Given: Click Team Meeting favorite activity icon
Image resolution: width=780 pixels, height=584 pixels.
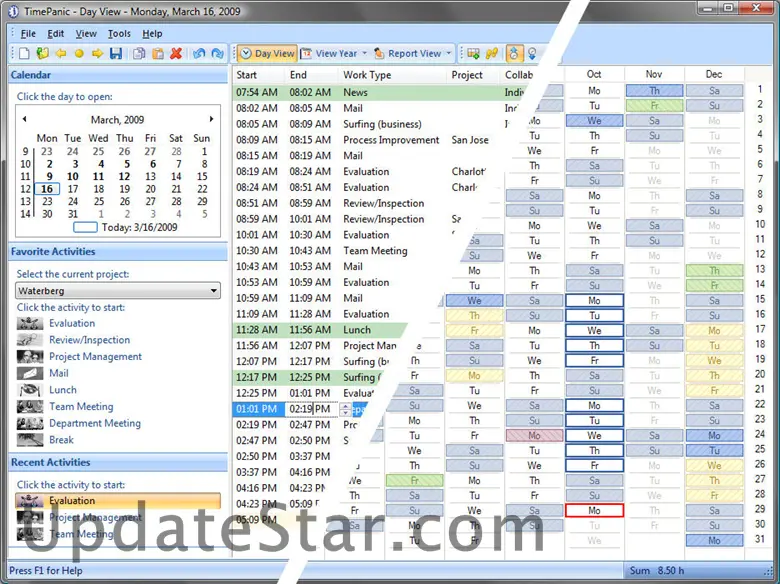Looking at the screenshot, I should tap(30, 406).
